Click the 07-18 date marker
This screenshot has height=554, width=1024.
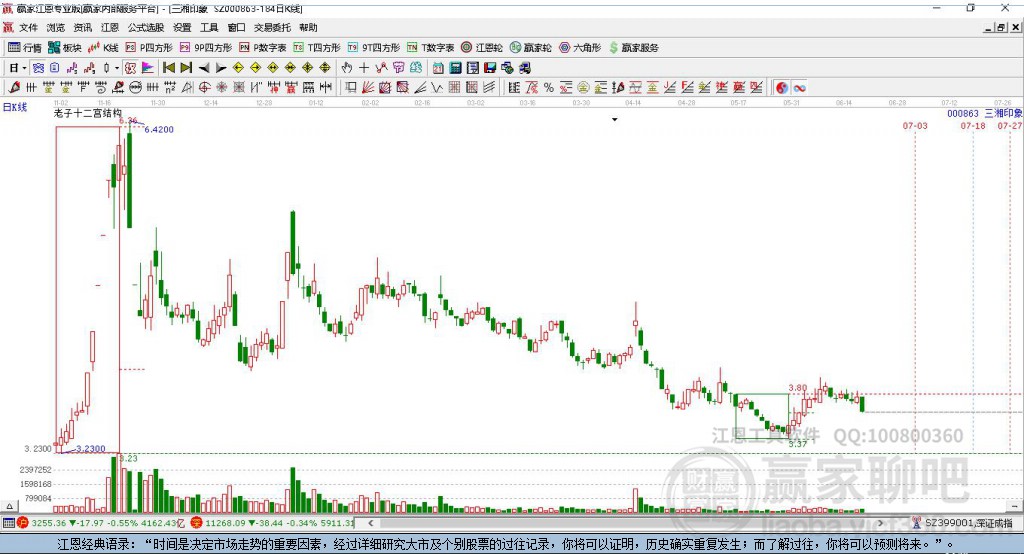click(x=972, y=125)
